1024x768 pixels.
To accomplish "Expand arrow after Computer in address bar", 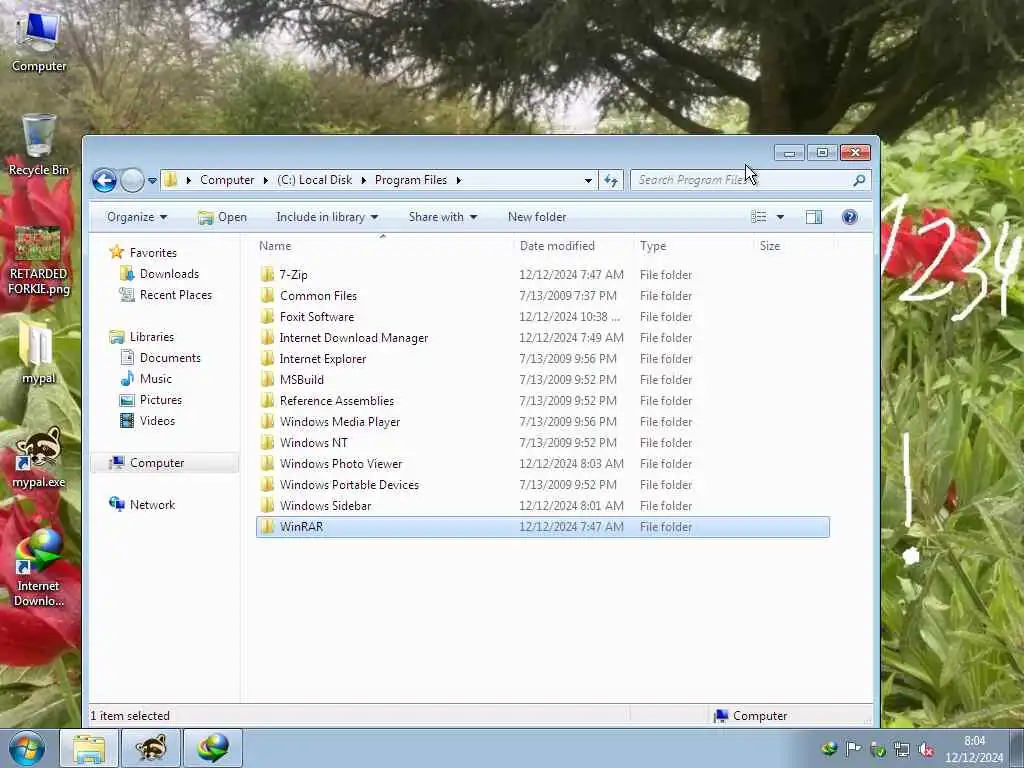I will point(266,180).
